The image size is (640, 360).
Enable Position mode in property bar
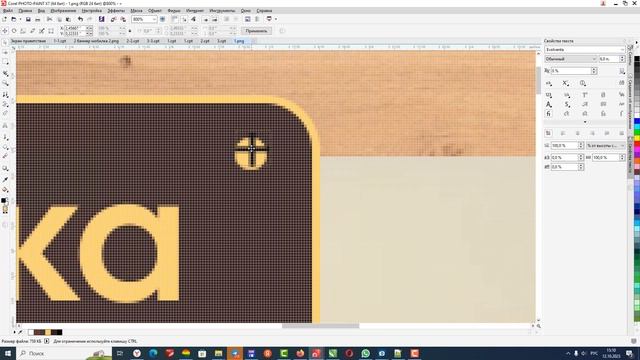click(5, 31)
